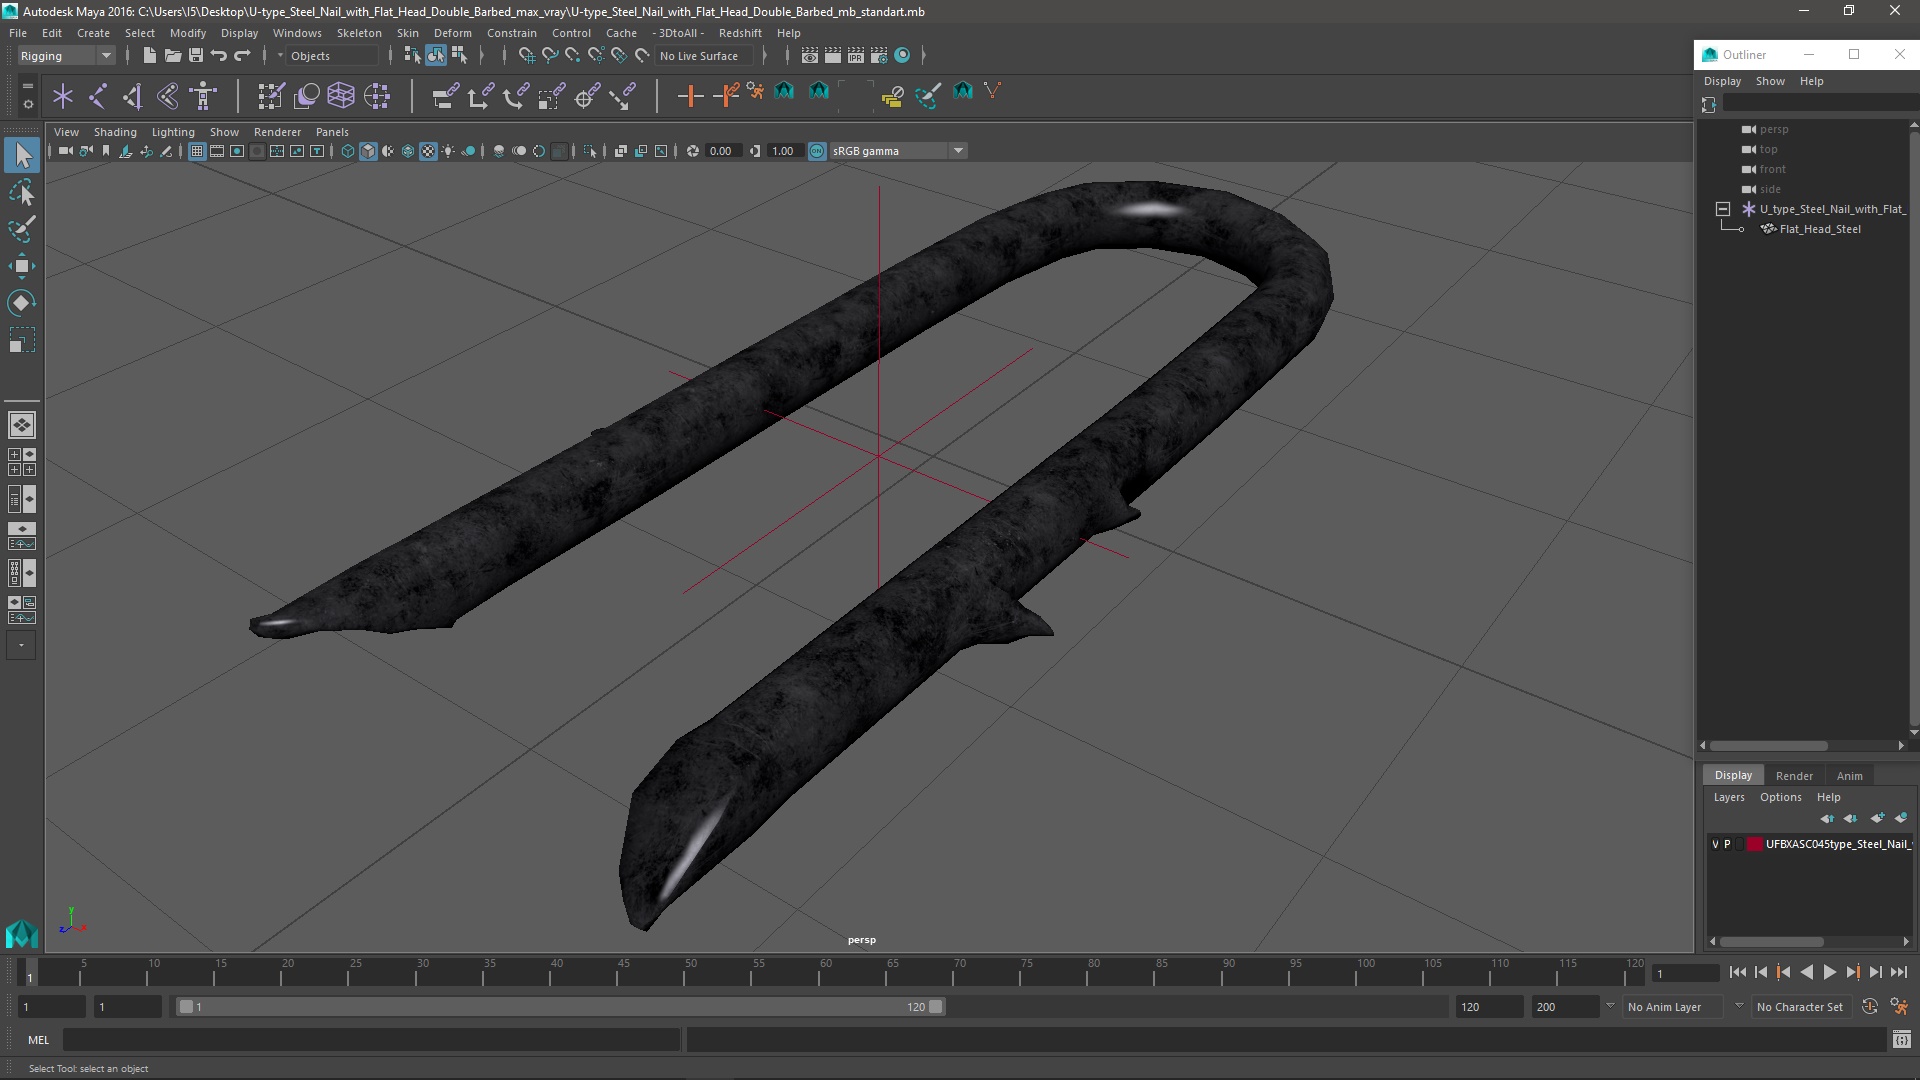Viewport: 1920px width, 1080px height.
Task: Open the Redshift menu
Action: tap(740, 33)
